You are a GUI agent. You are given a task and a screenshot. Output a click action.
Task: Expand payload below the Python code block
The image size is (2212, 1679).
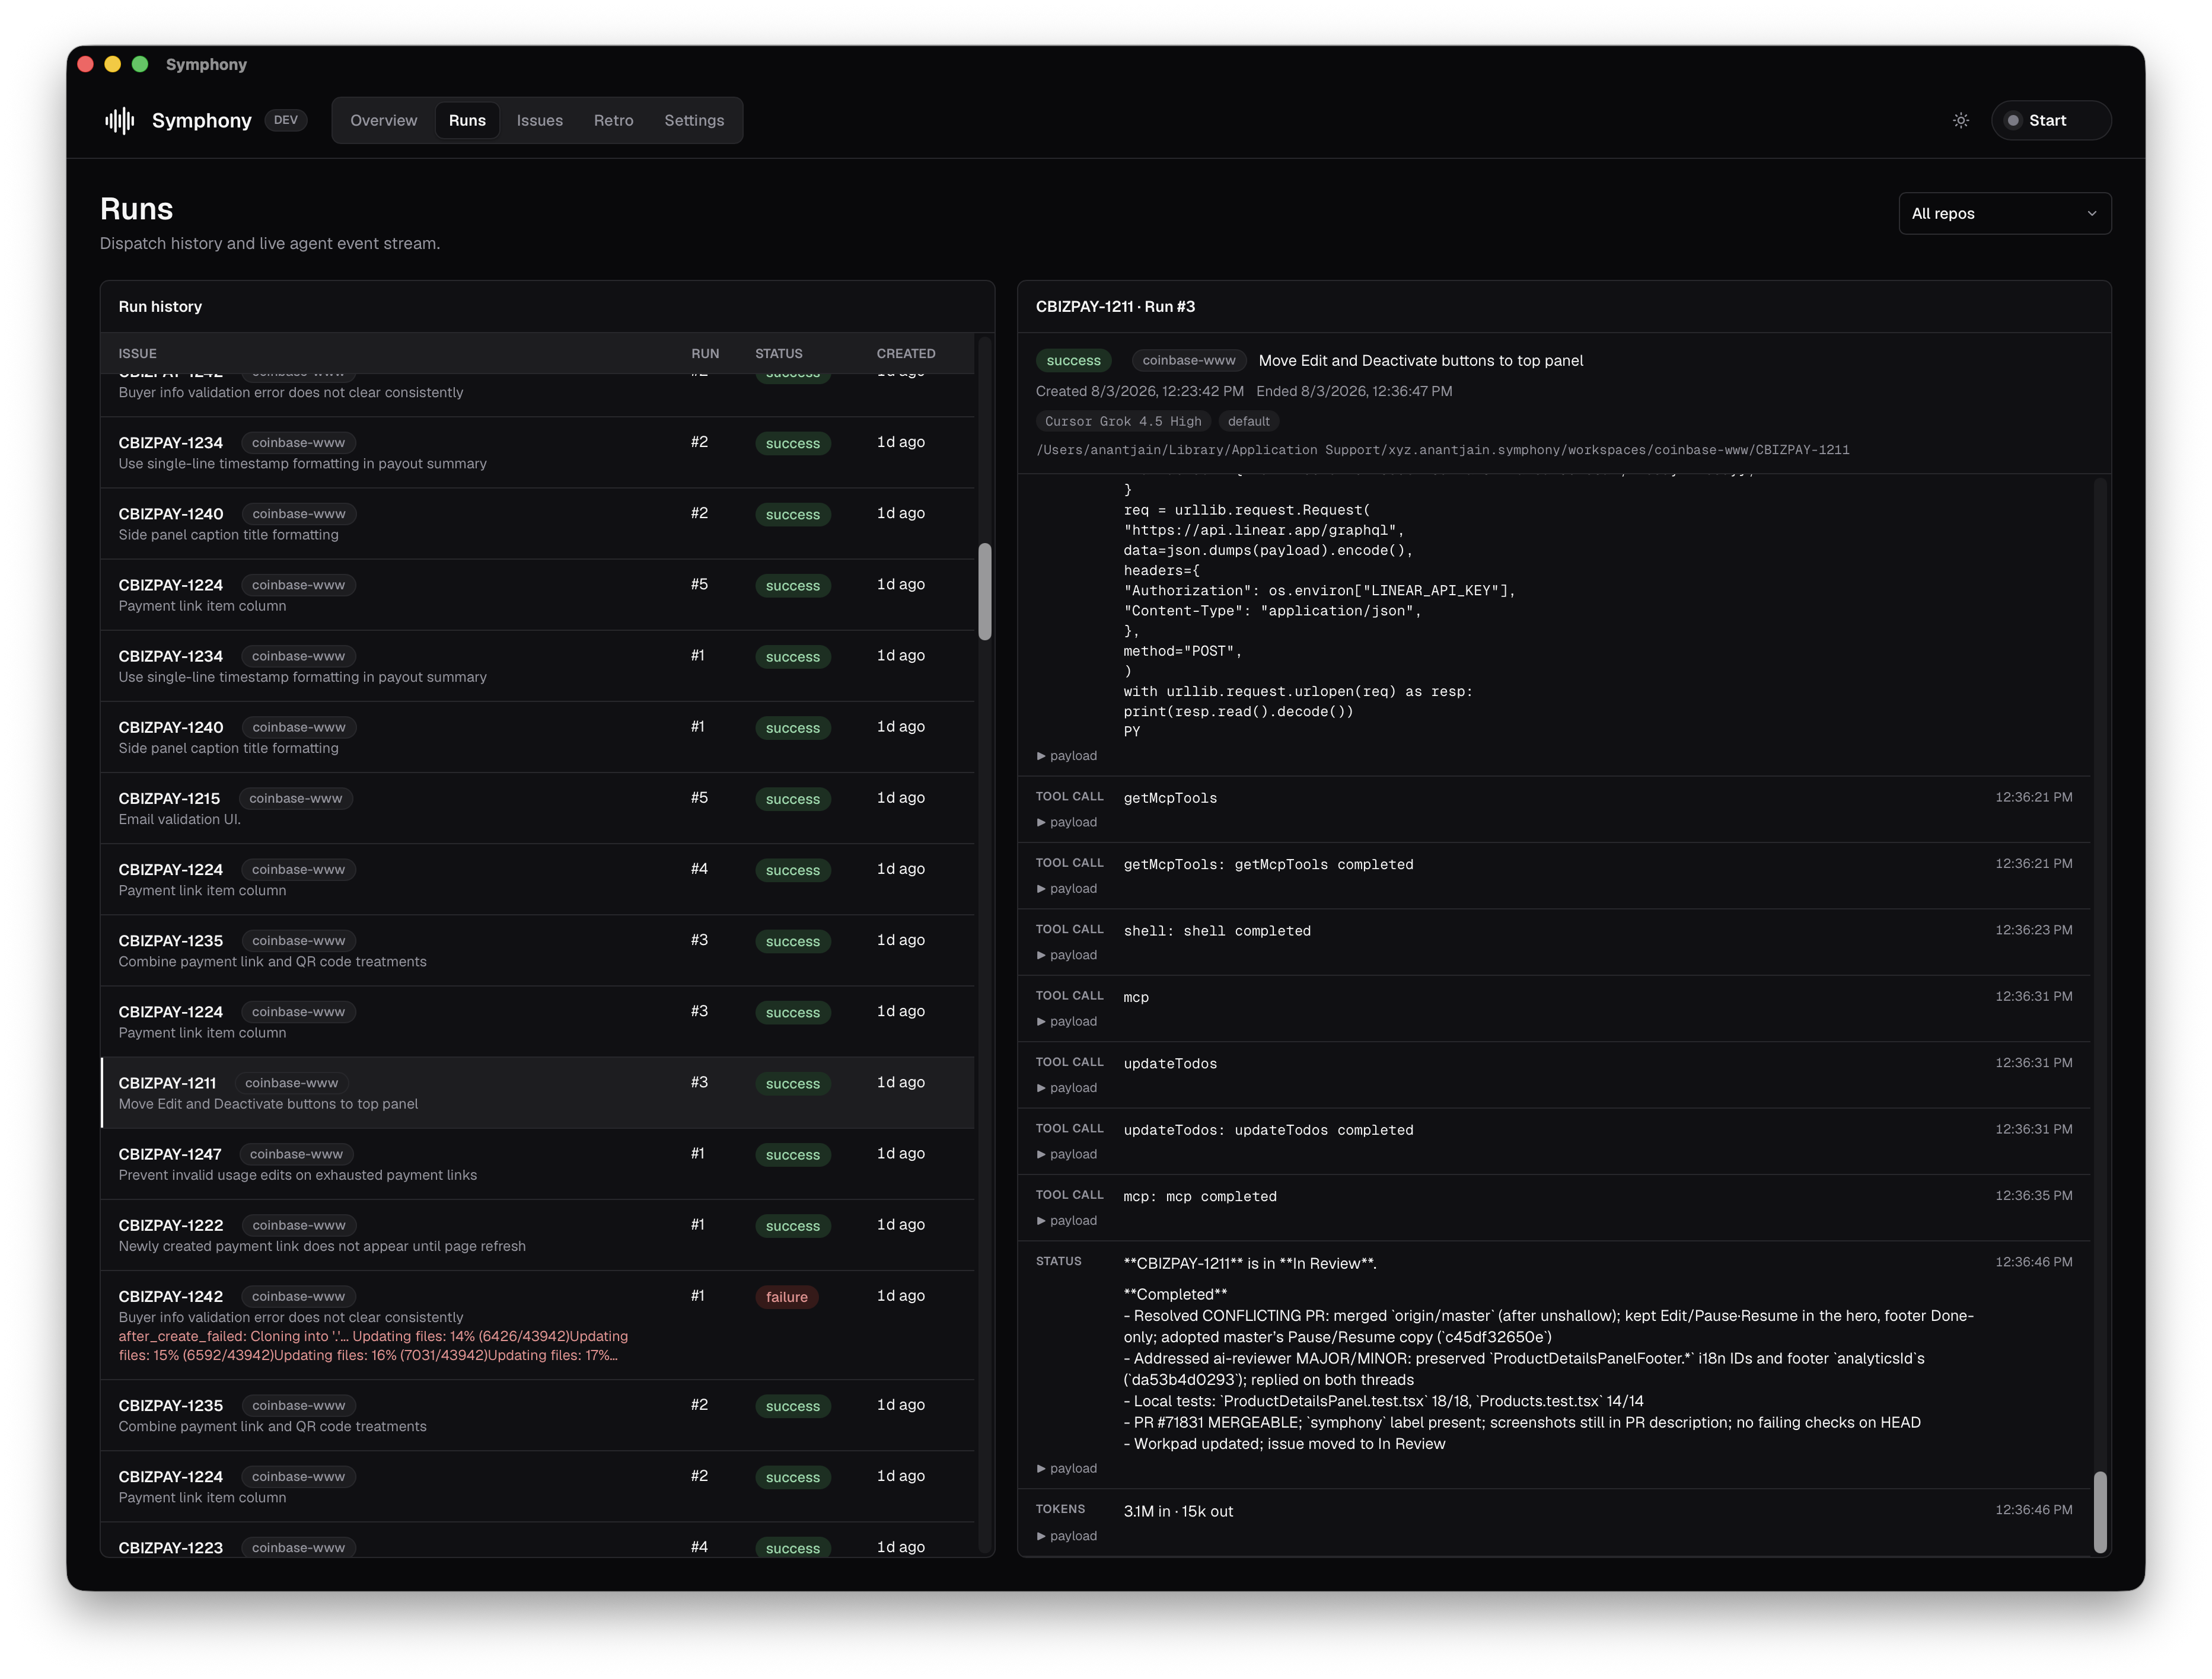point(1067,755)
